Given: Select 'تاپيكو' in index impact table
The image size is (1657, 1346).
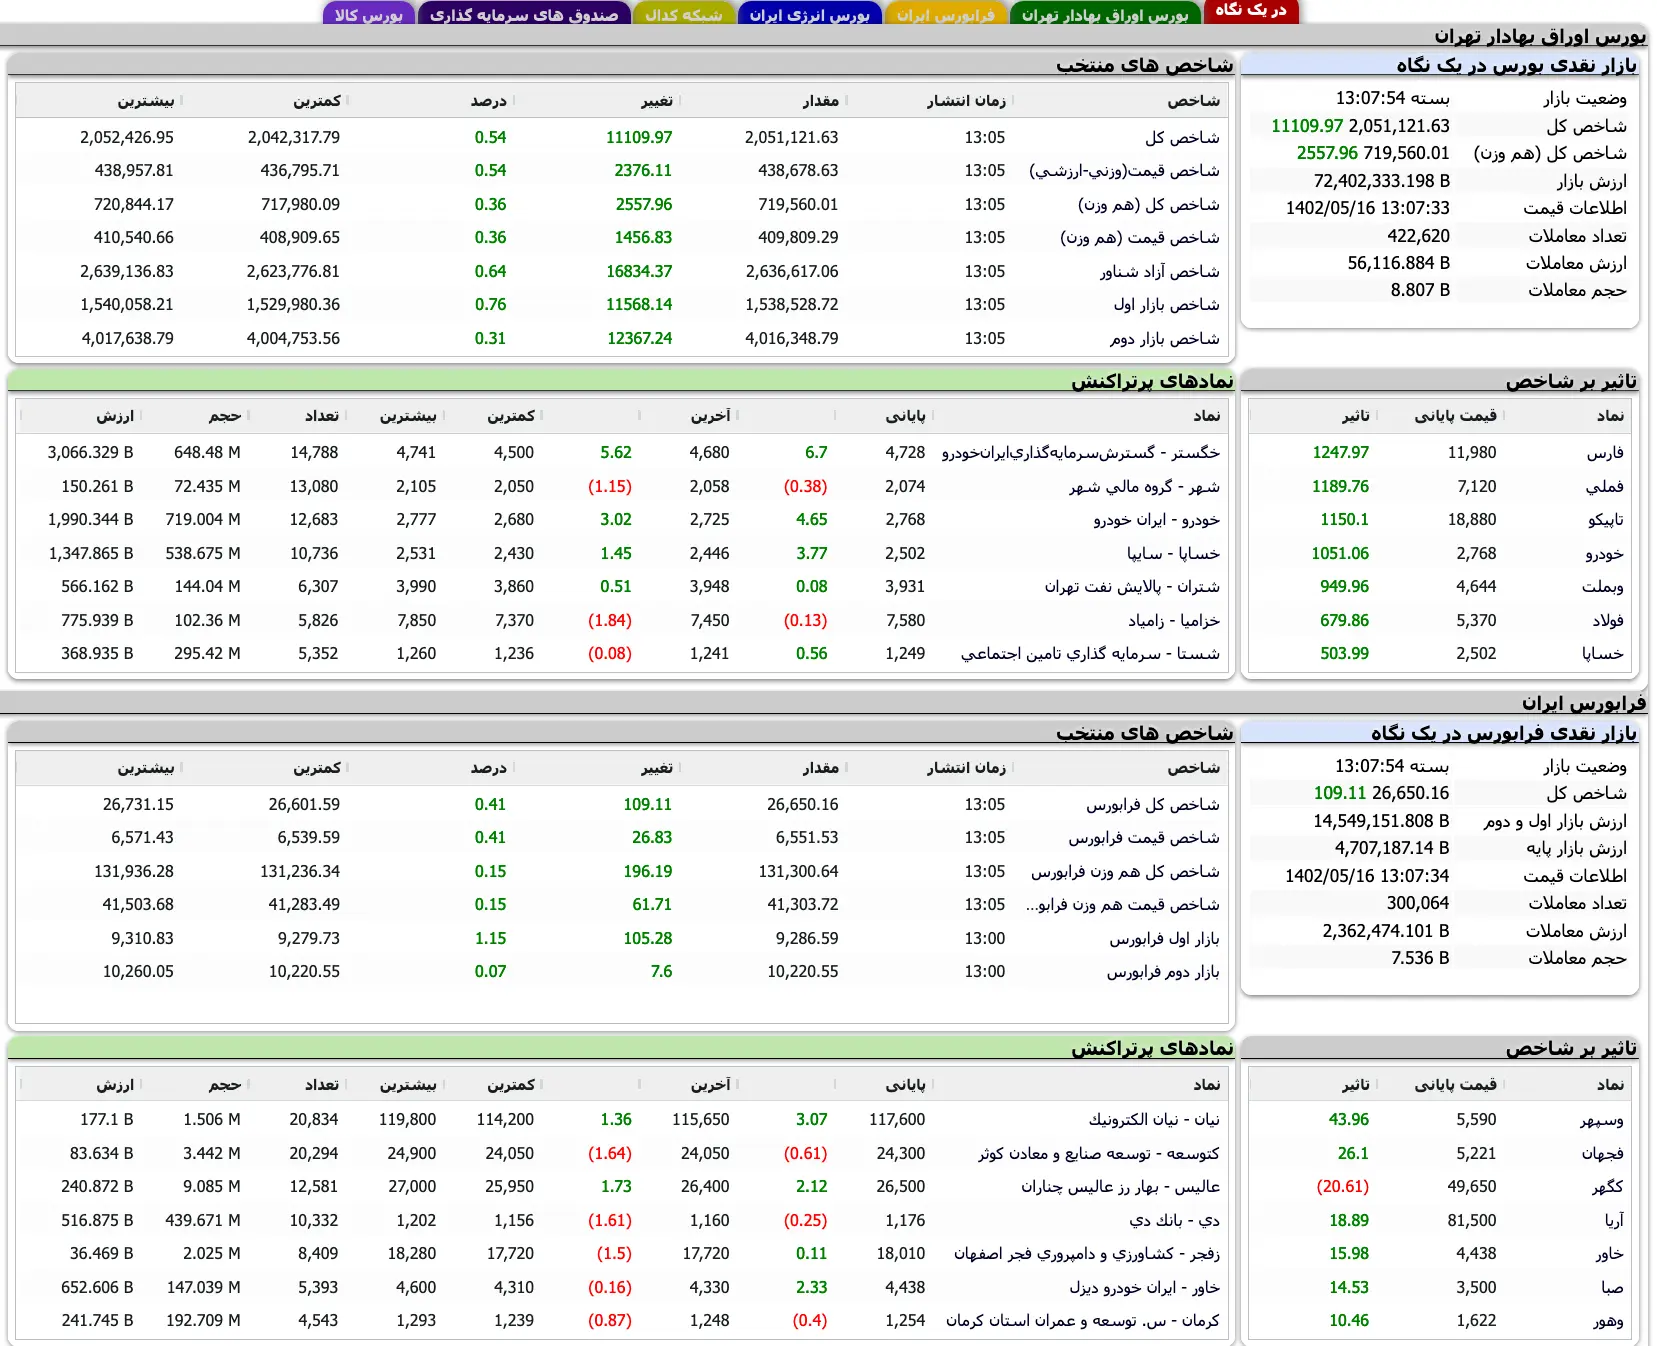Looking at the screenshot, I should [x=1605, y=520].
